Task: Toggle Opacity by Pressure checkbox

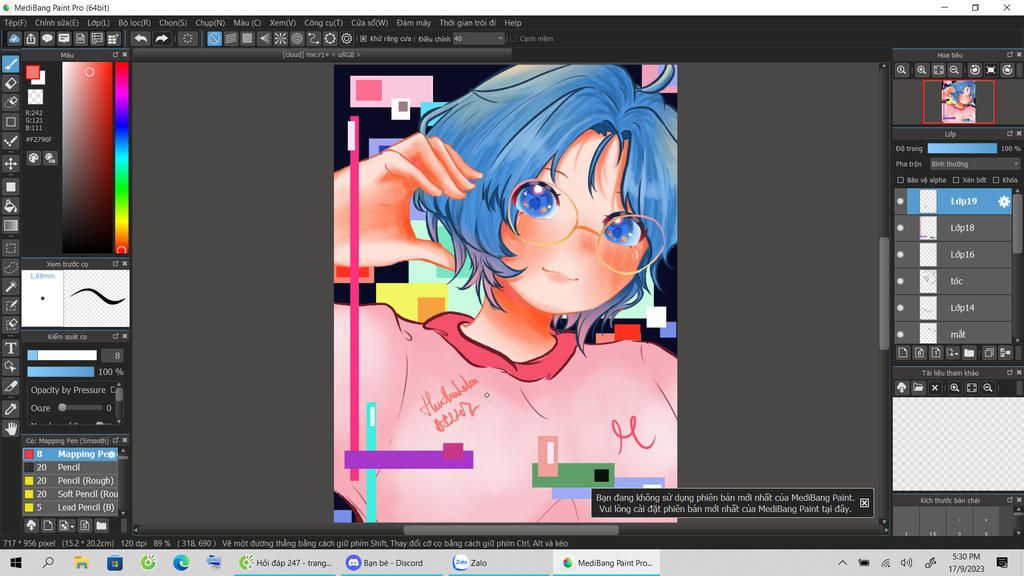Action: click(x=113, y=390)
